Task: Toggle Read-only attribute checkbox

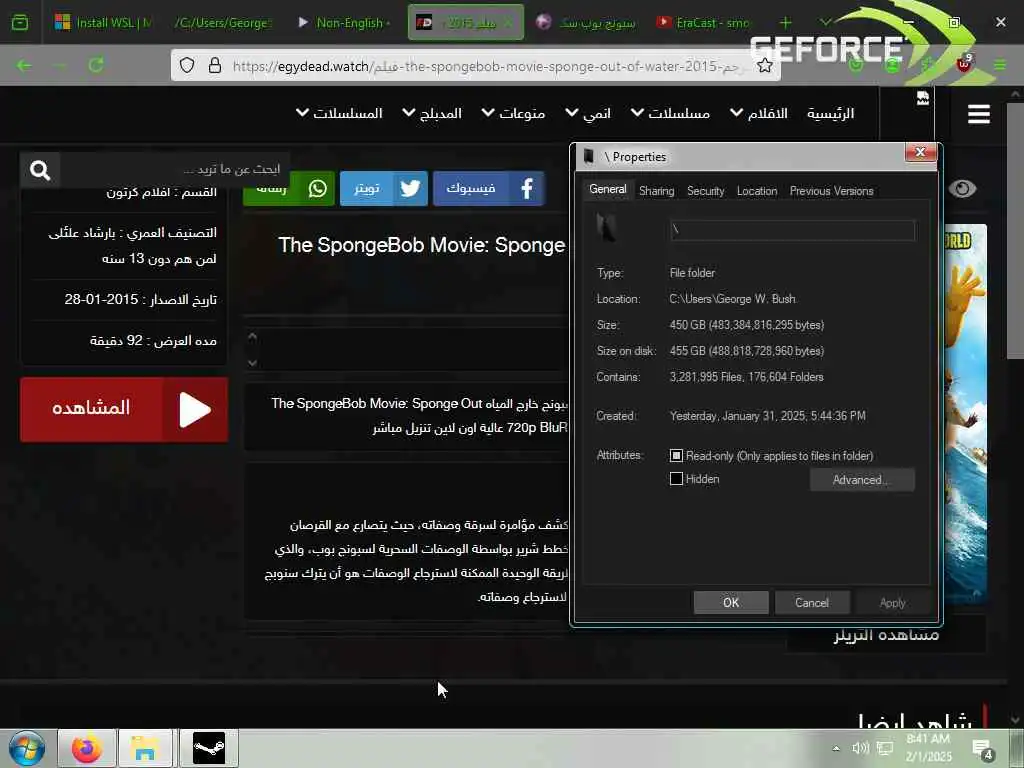Action: 677,455
